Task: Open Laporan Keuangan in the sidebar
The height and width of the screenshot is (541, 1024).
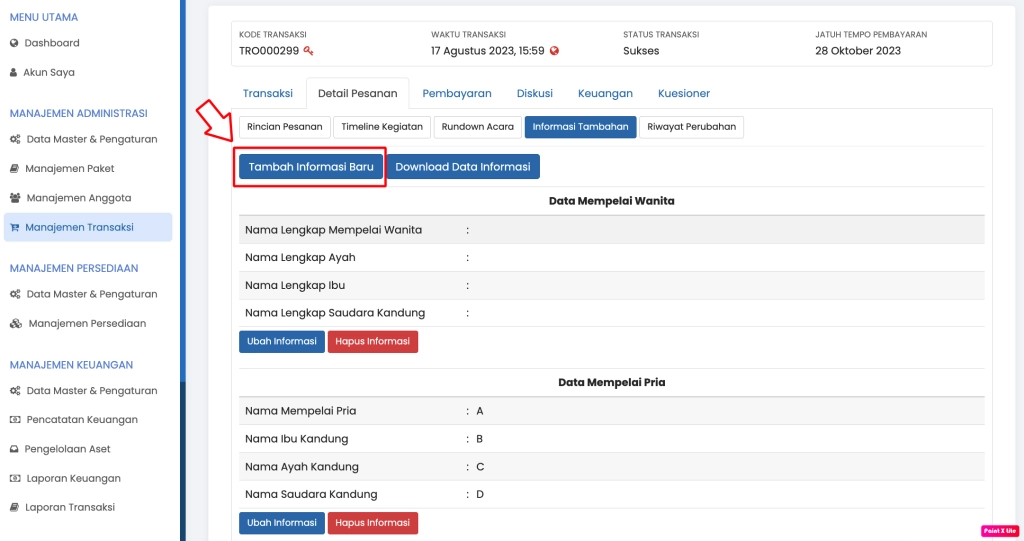Action: (x=72, y=478)
